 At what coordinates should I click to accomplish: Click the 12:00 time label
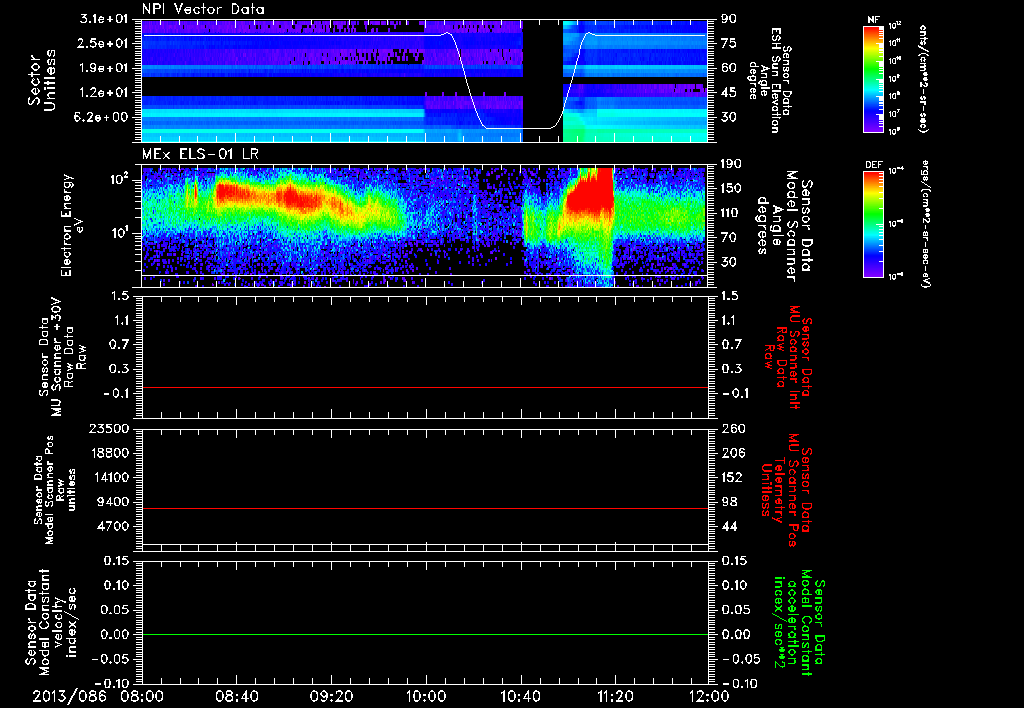(709, 696)
